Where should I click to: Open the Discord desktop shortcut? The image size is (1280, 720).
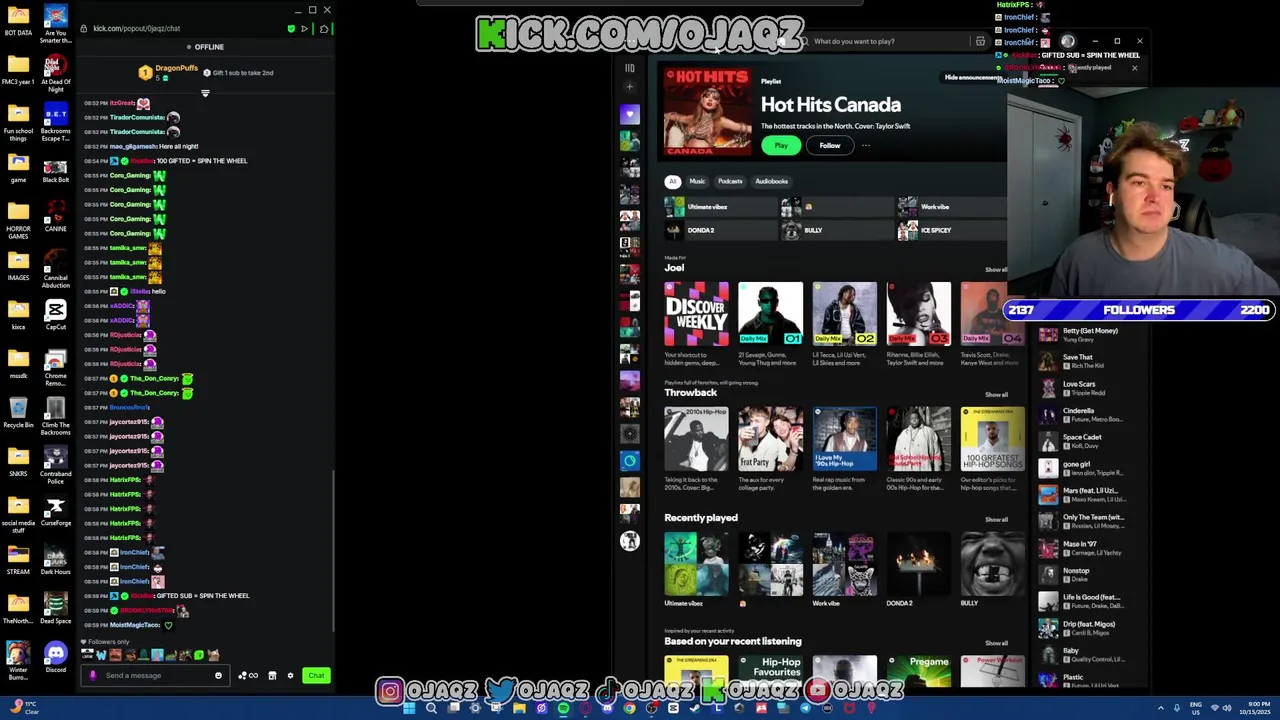click(x=56, y=657)
